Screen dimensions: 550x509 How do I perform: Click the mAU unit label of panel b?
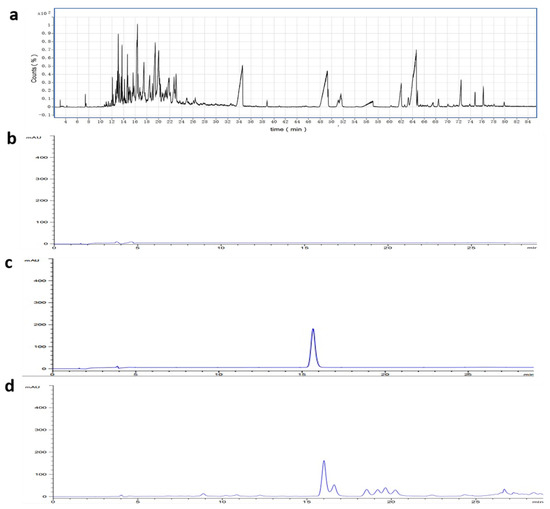click(x=34, y=138)
